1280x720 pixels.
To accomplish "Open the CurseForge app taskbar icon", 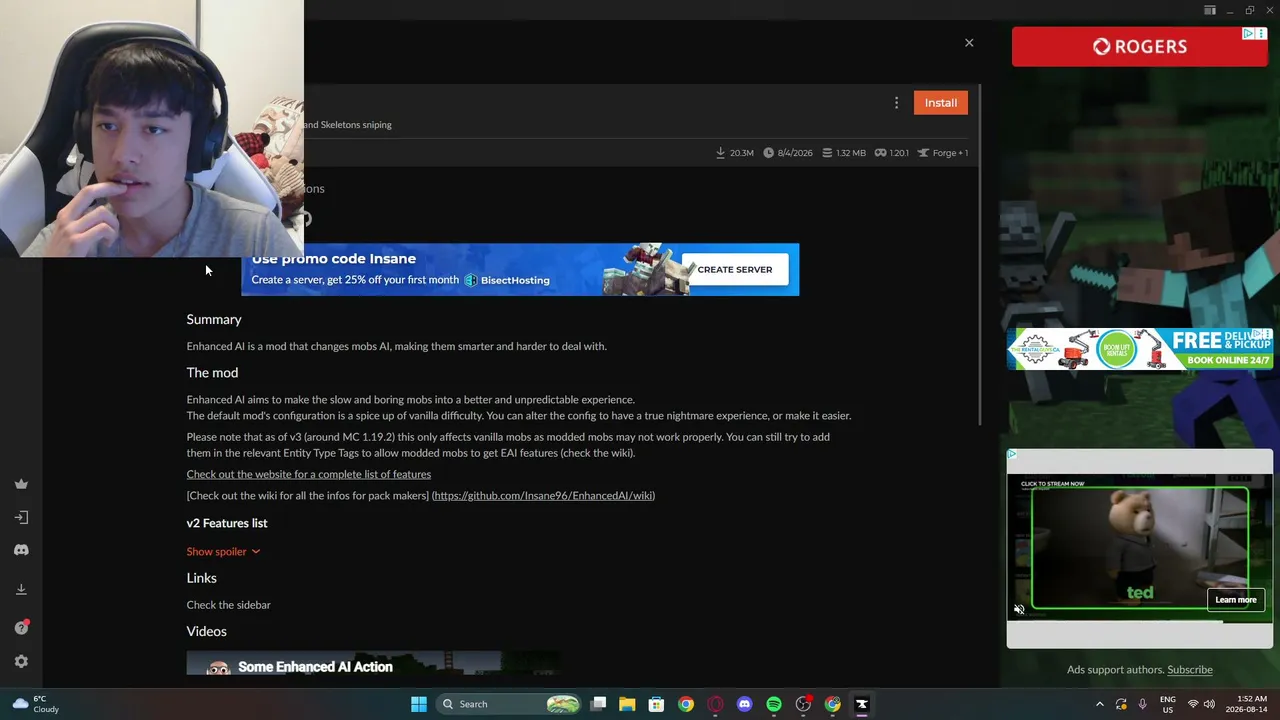I will point(861,704).
